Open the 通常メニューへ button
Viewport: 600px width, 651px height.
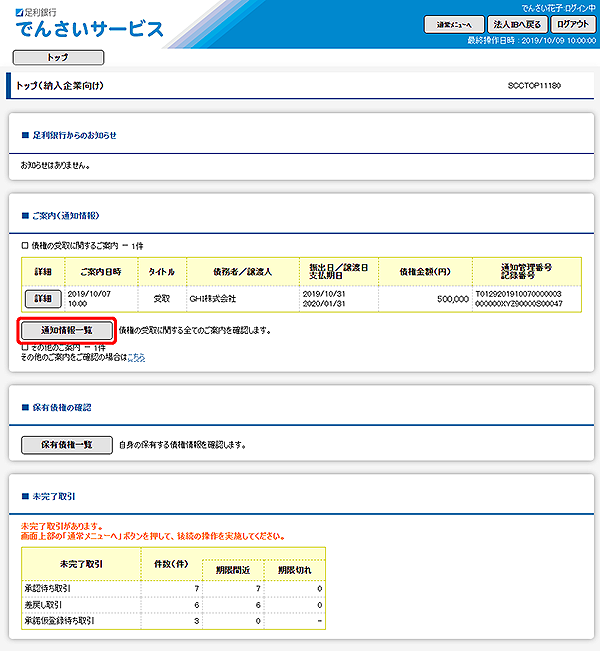click(455, 24)
